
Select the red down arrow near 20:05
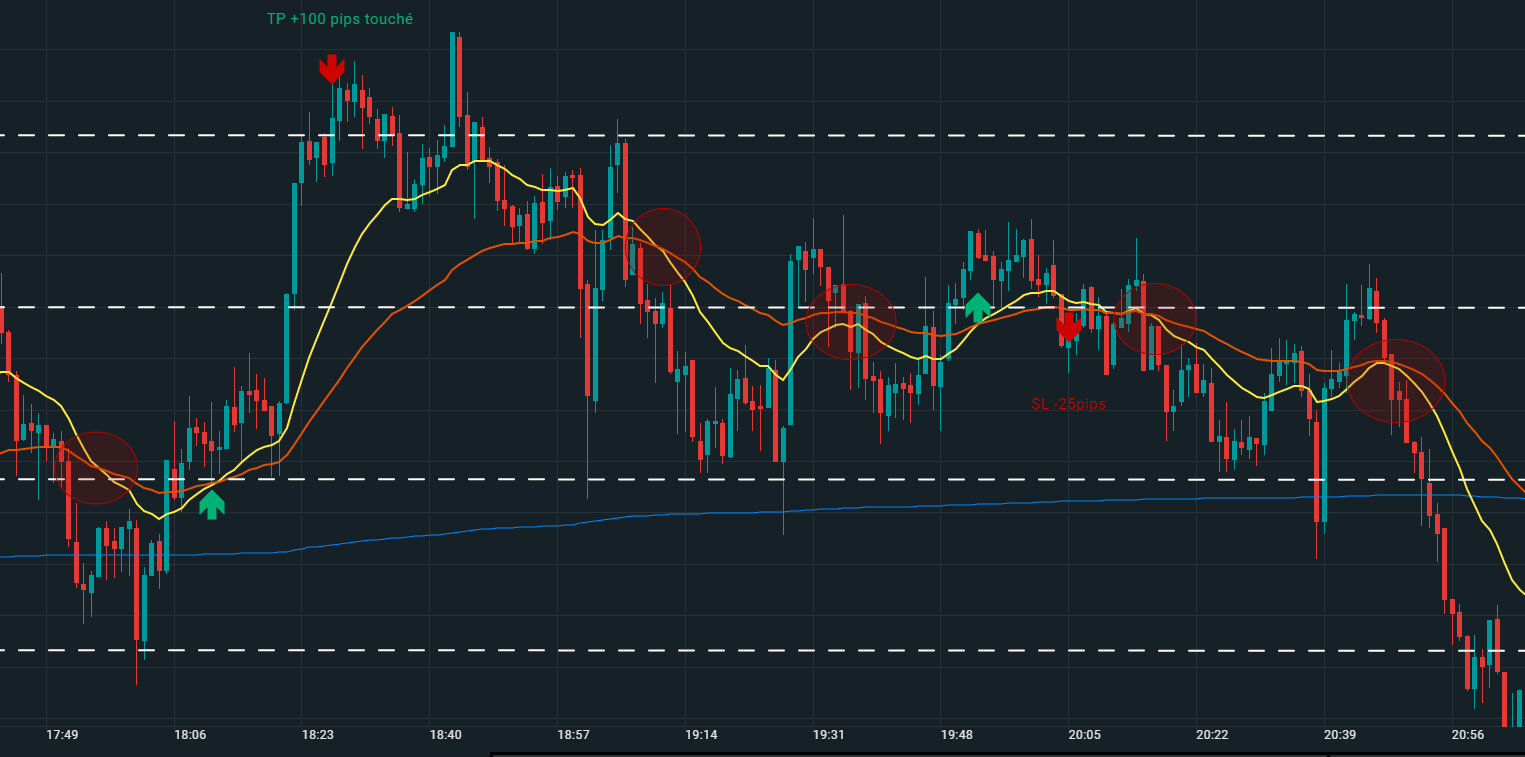[x=1069, y=327]
